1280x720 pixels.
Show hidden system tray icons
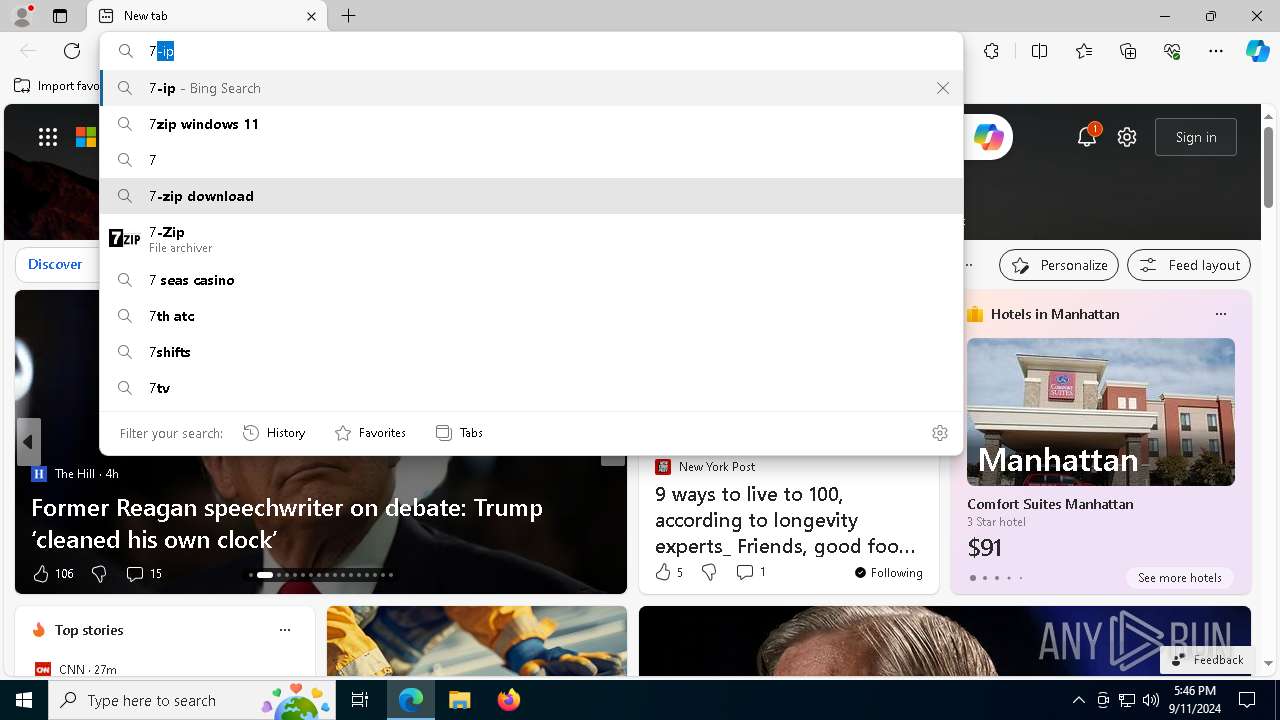pyautogui.click(x=1078, y=700)
